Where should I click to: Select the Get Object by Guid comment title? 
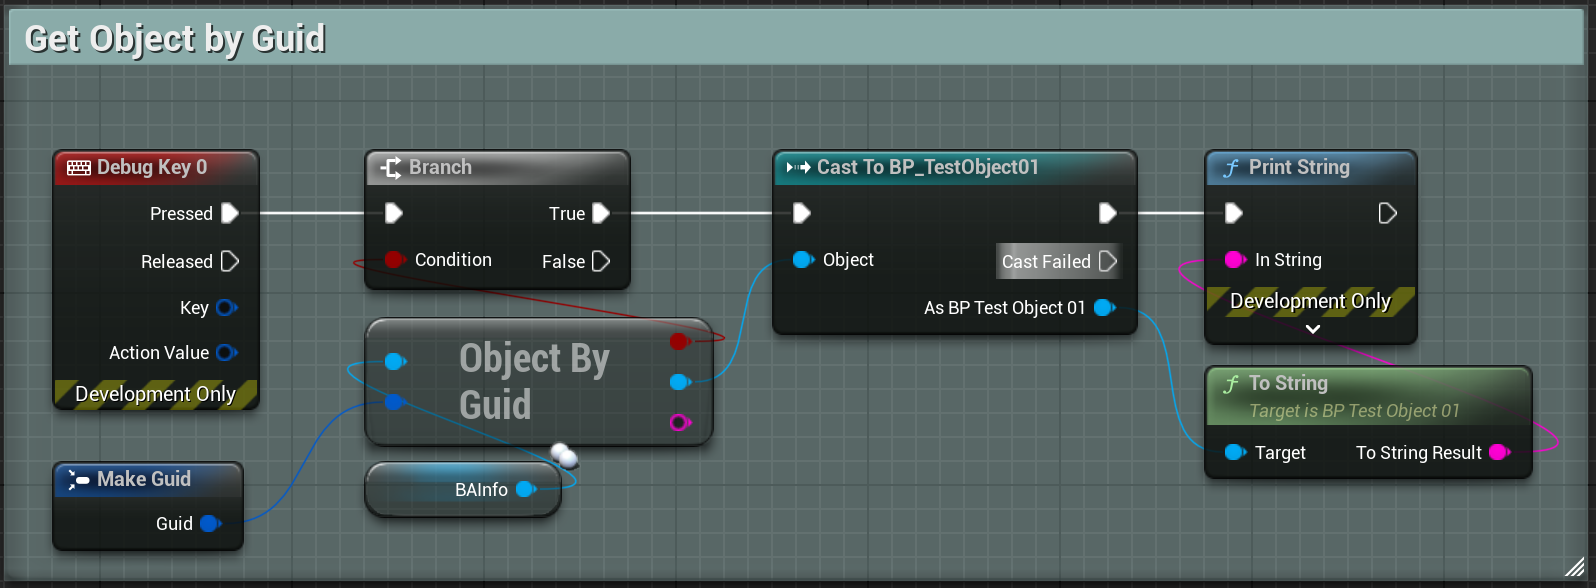coord(175,39)
